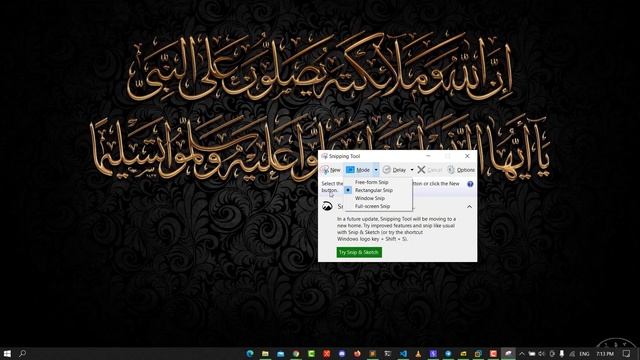Open Firefox from taskbar
This screenshot has width=640, height=360.
pos(357,353)
